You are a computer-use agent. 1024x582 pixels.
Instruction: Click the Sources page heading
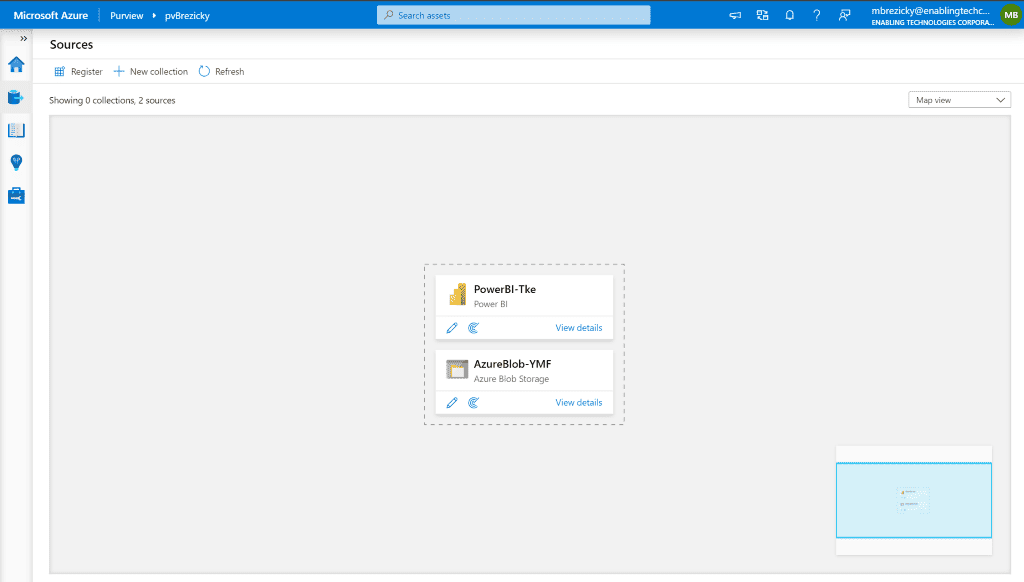71,44
